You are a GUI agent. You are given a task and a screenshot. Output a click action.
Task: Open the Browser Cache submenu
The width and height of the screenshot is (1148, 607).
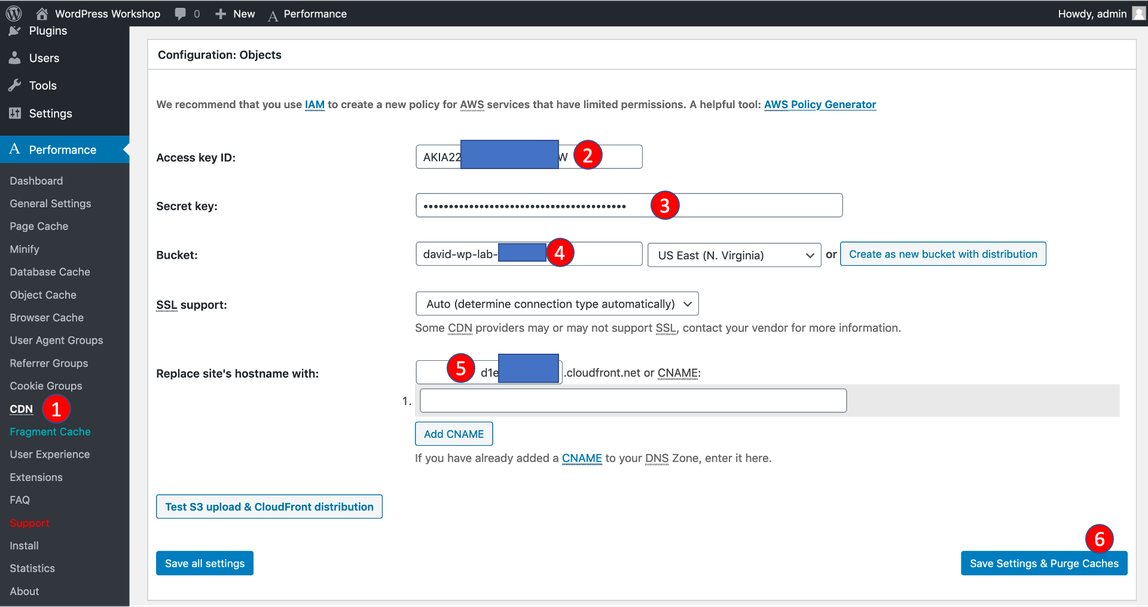point(47,318)
